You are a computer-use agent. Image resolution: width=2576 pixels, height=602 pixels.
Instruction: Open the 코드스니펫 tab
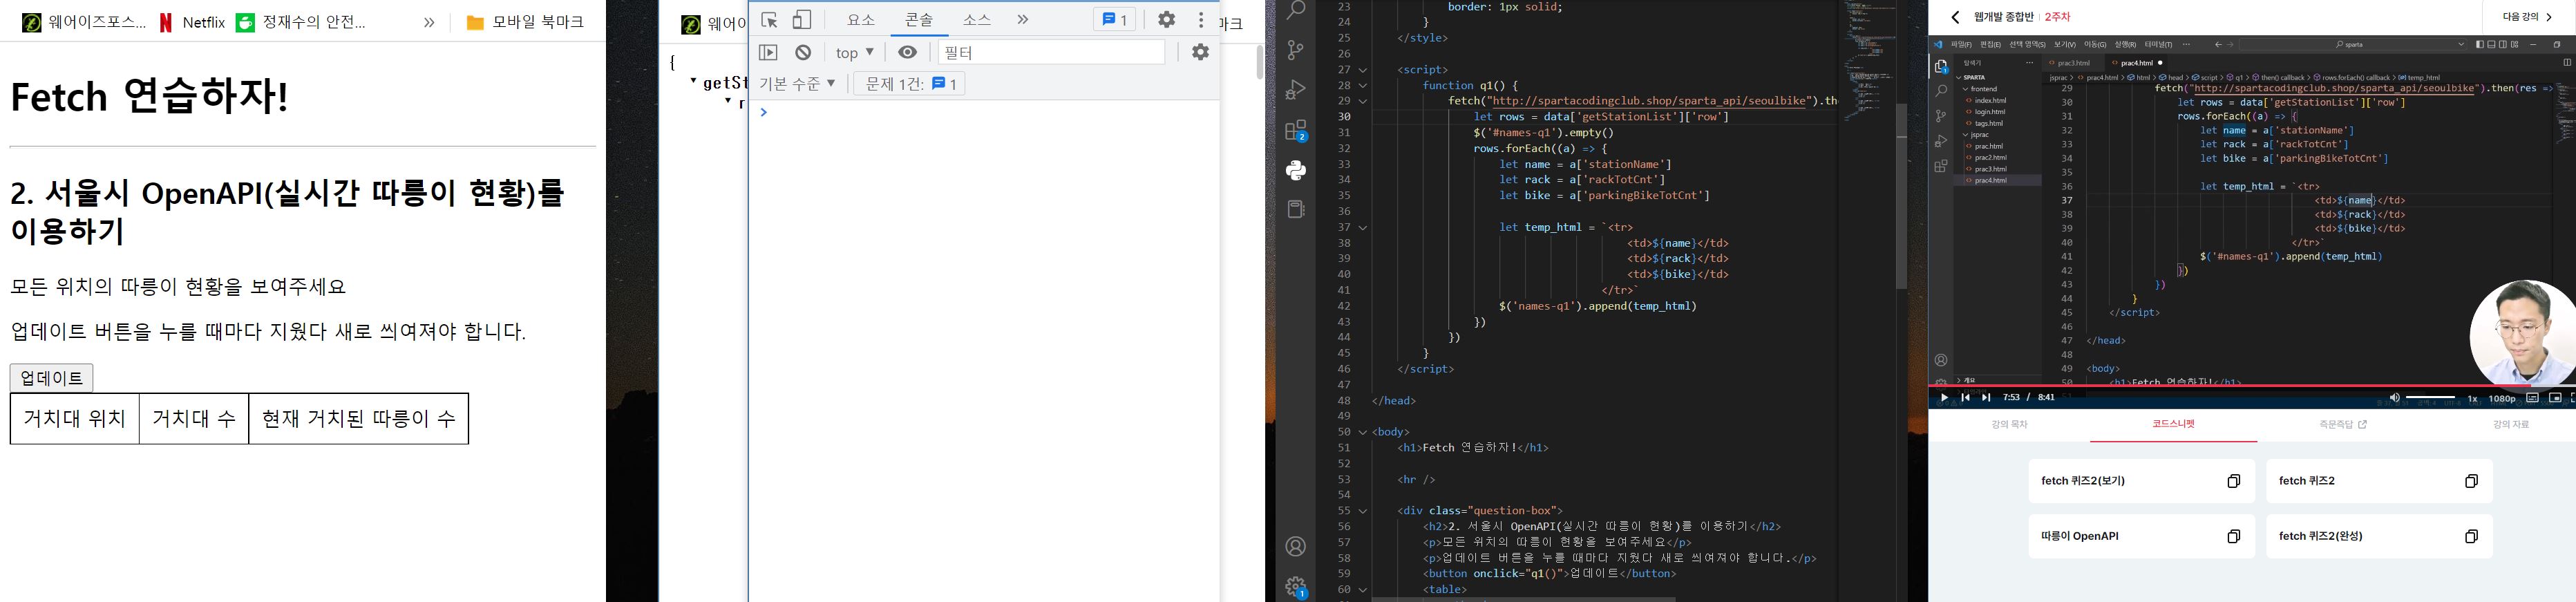click(2174, 424)
